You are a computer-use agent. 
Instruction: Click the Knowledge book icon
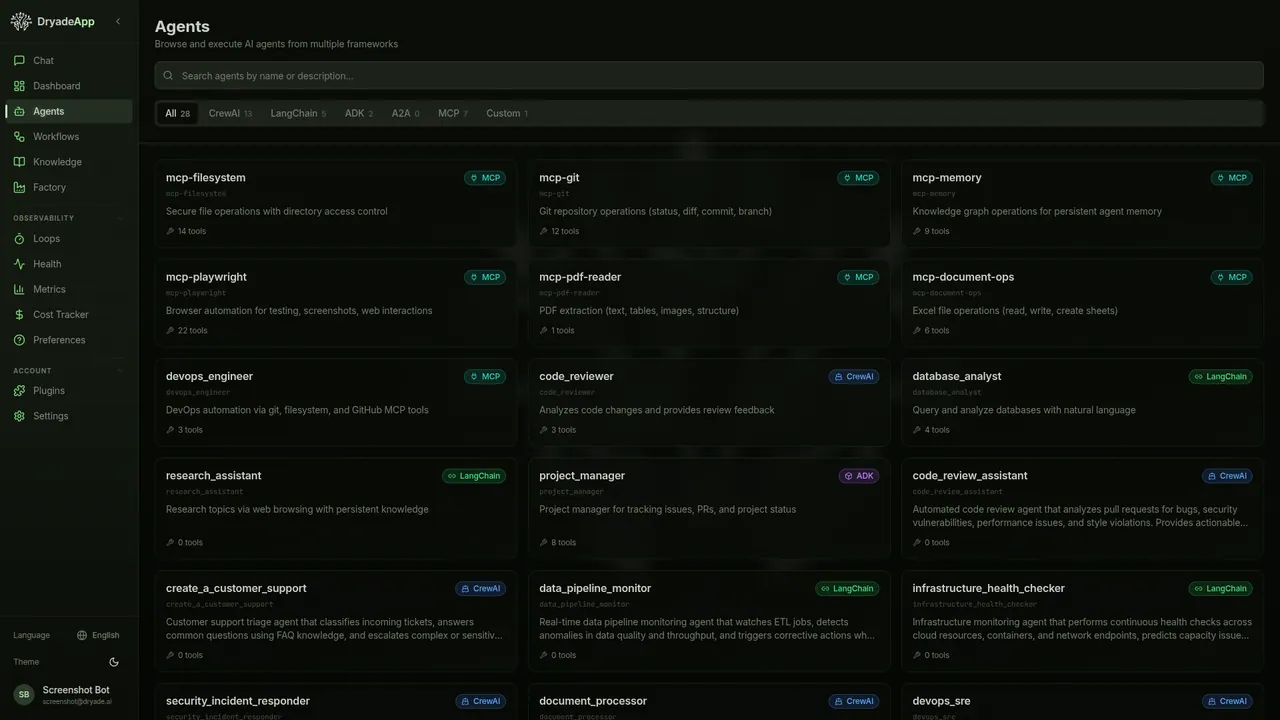point(19,161)
